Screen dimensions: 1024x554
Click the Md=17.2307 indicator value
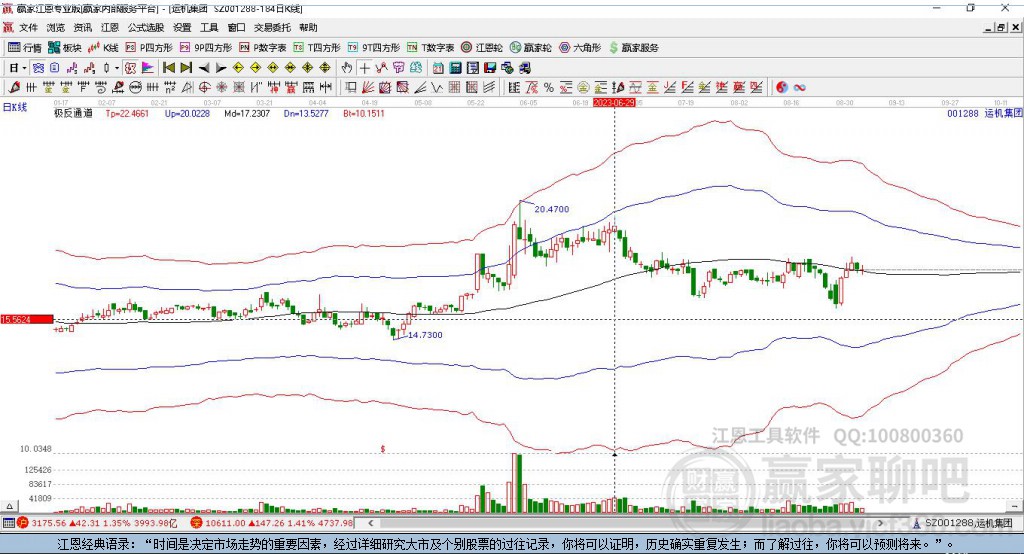click(x=247, y=113)
